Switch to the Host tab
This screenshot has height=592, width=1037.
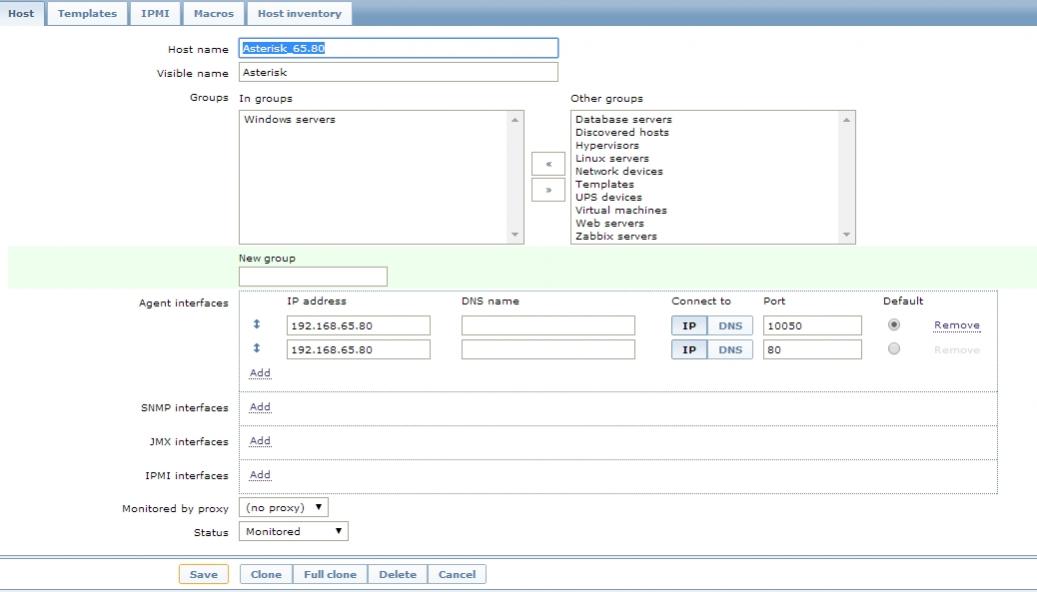point(21,13)
